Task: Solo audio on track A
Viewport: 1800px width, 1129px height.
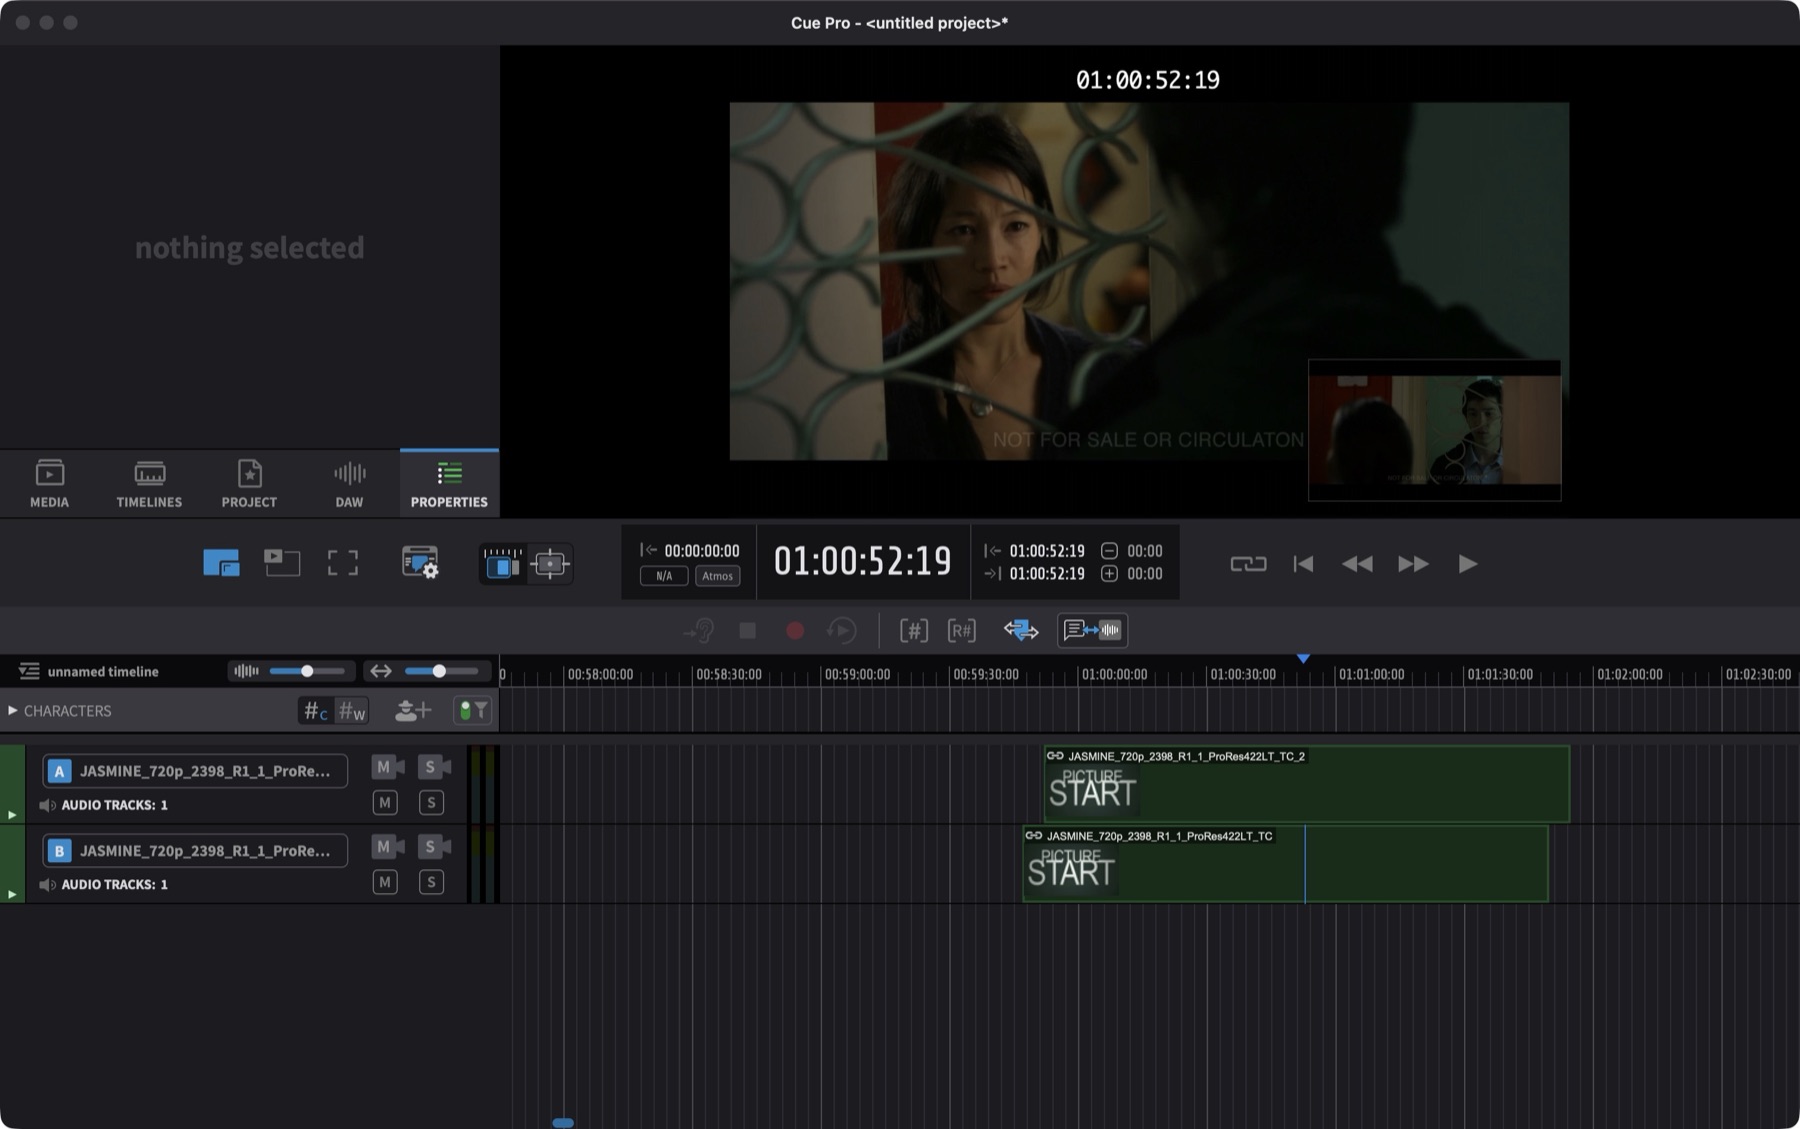Action: (x=431, y=802)
